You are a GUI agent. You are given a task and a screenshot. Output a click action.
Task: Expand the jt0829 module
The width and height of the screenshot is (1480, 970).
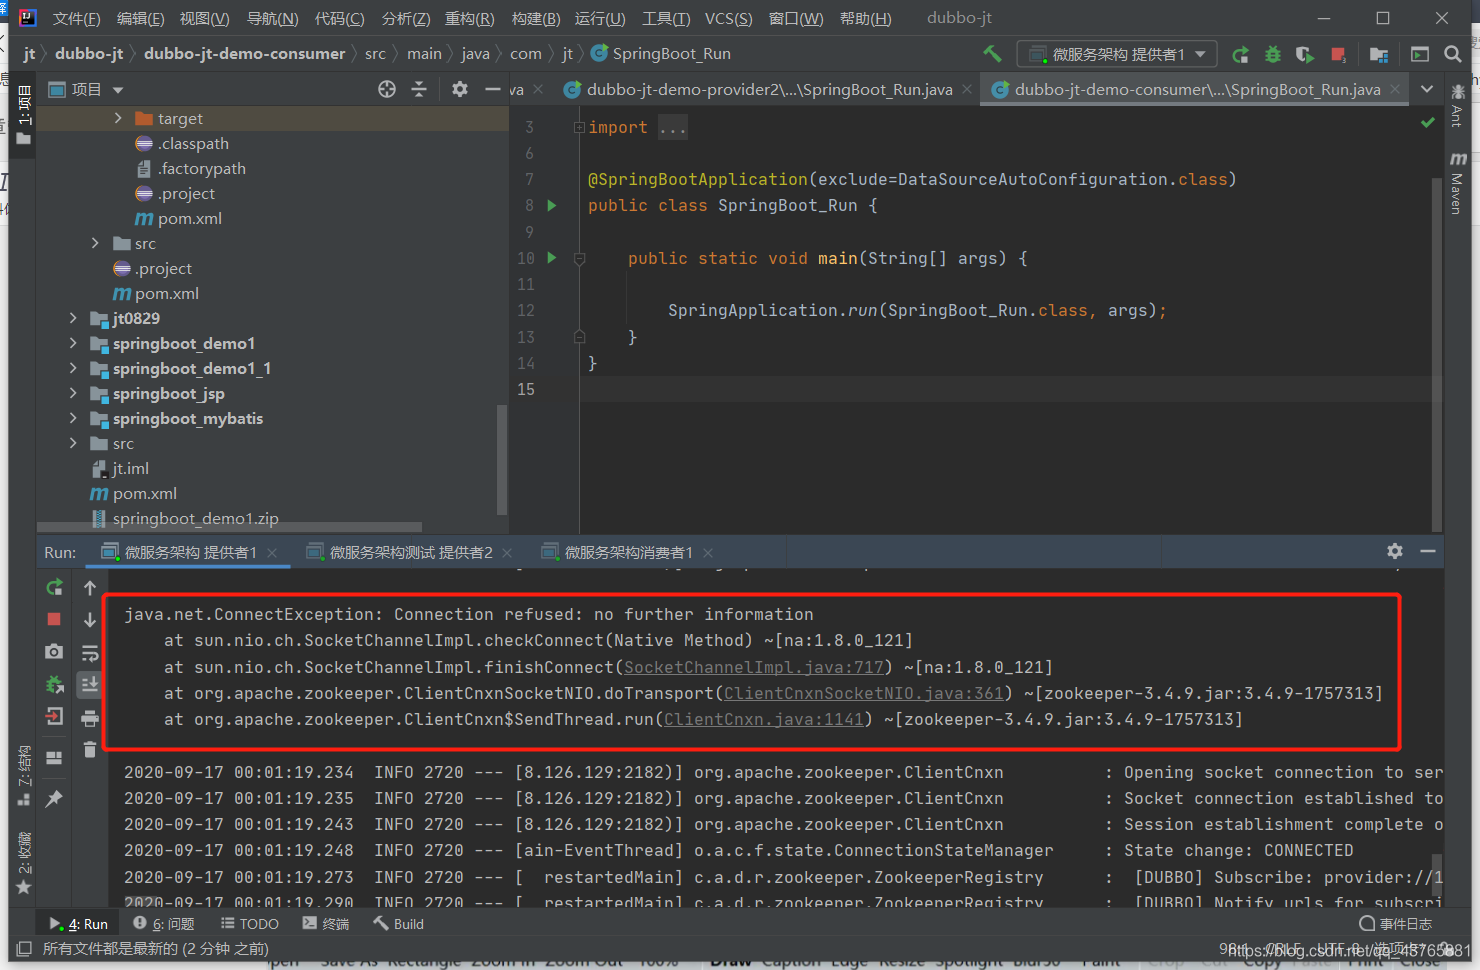(73, 318)
